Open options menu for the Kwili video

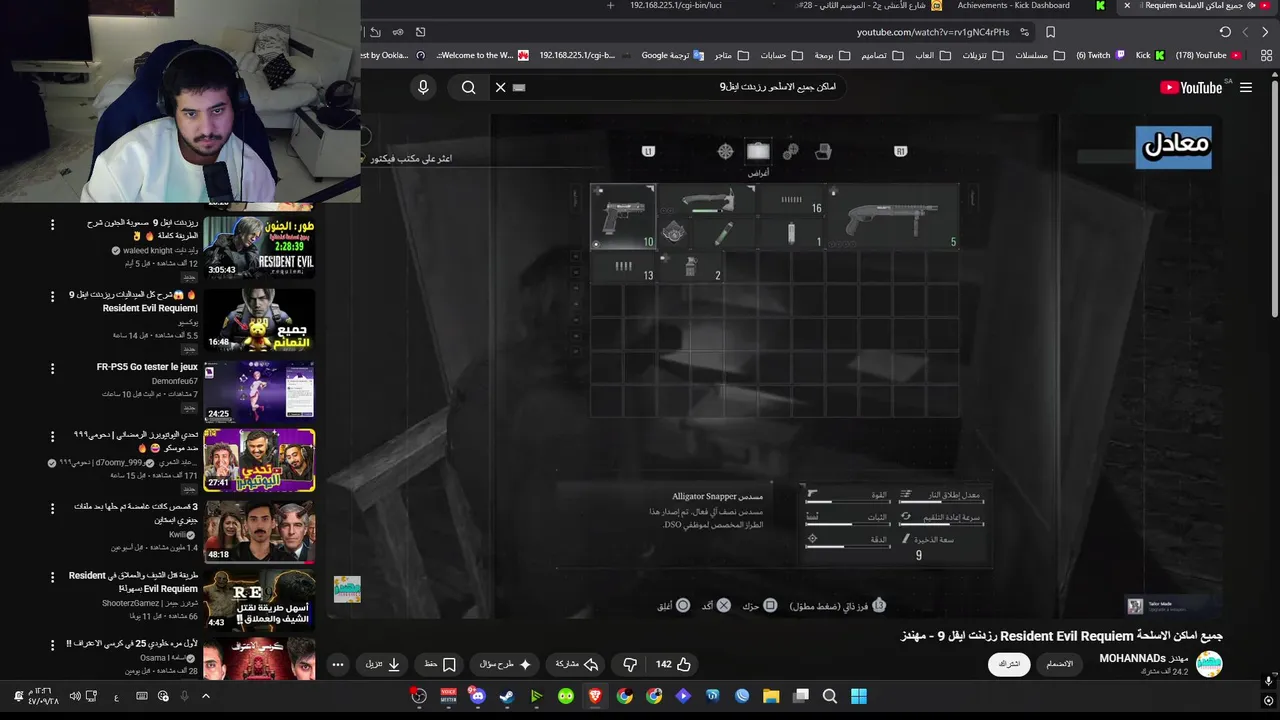(53, 509)
